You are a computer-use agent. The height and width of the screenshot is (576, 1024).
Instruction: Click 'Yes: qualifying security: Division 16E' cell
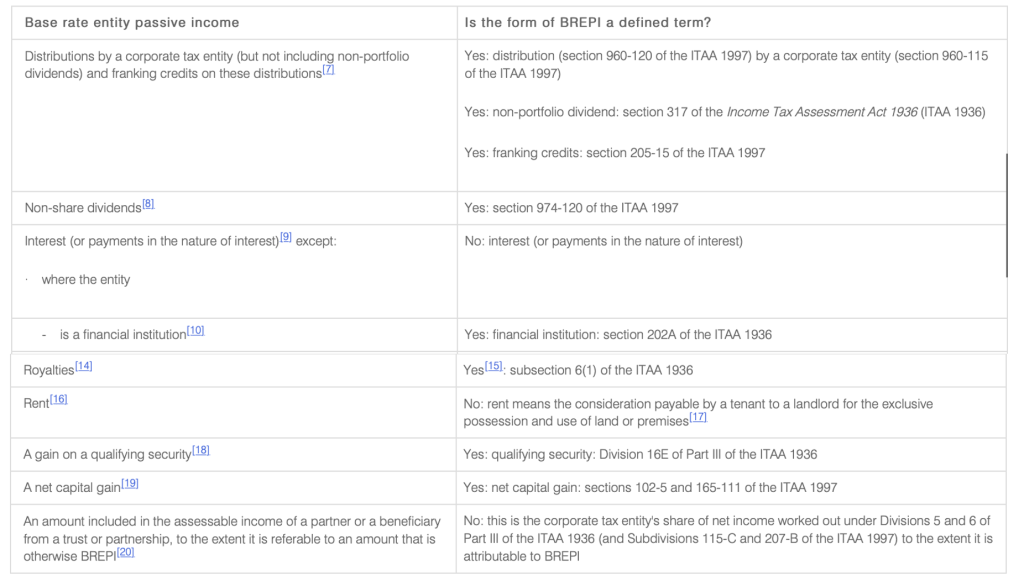click(x=640, y=454)
